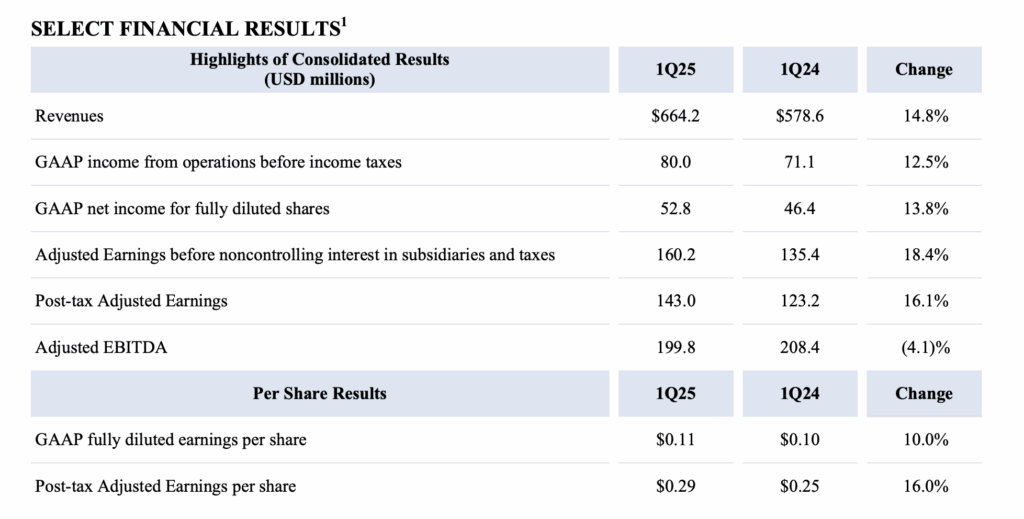Select the Highlights of Consolidated Results header cell
The height and width of the screenshot is (519, 1024).
point(320,69)
